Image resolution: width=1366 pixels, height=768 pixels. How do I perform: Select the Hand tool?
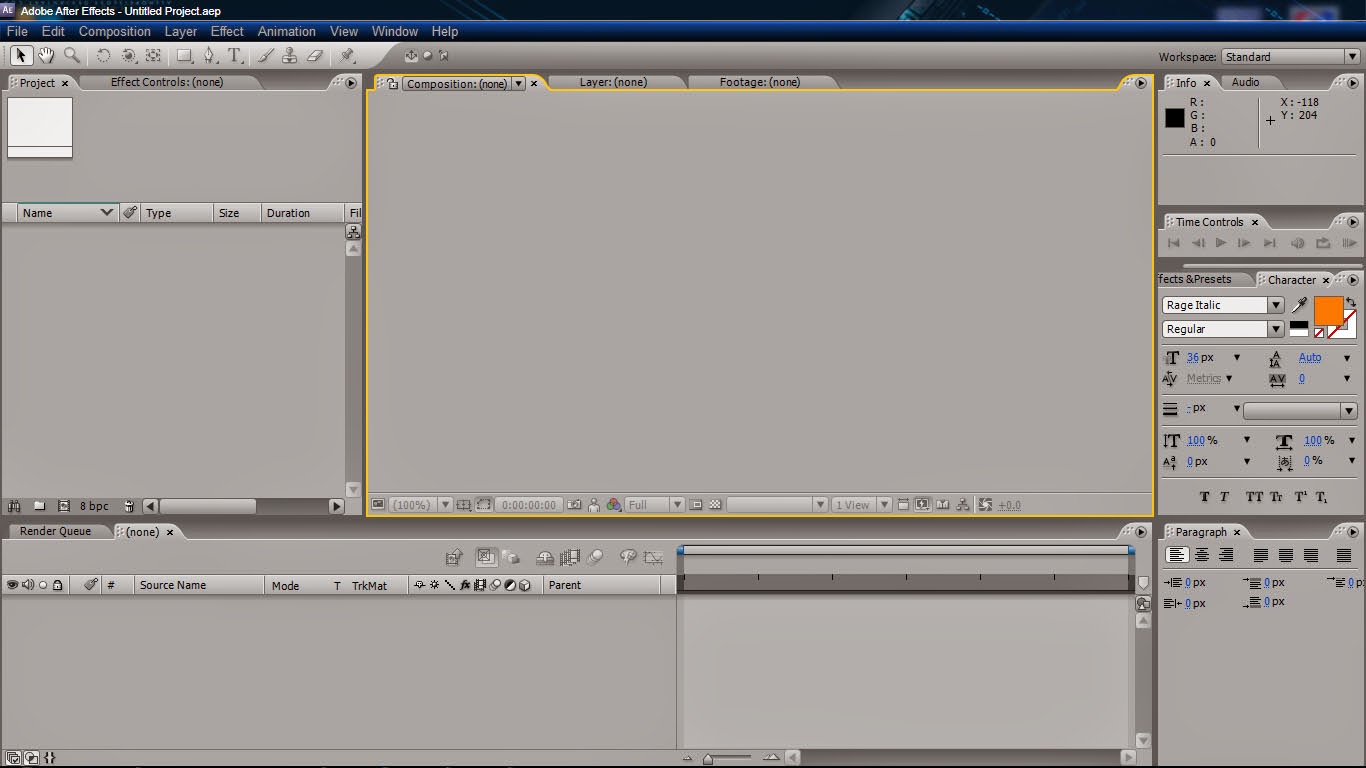pos(46,56)
